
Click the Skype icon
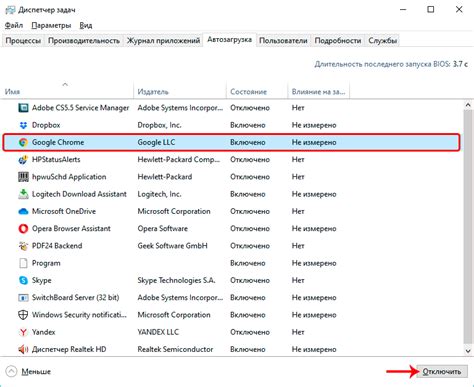[23, 280]
